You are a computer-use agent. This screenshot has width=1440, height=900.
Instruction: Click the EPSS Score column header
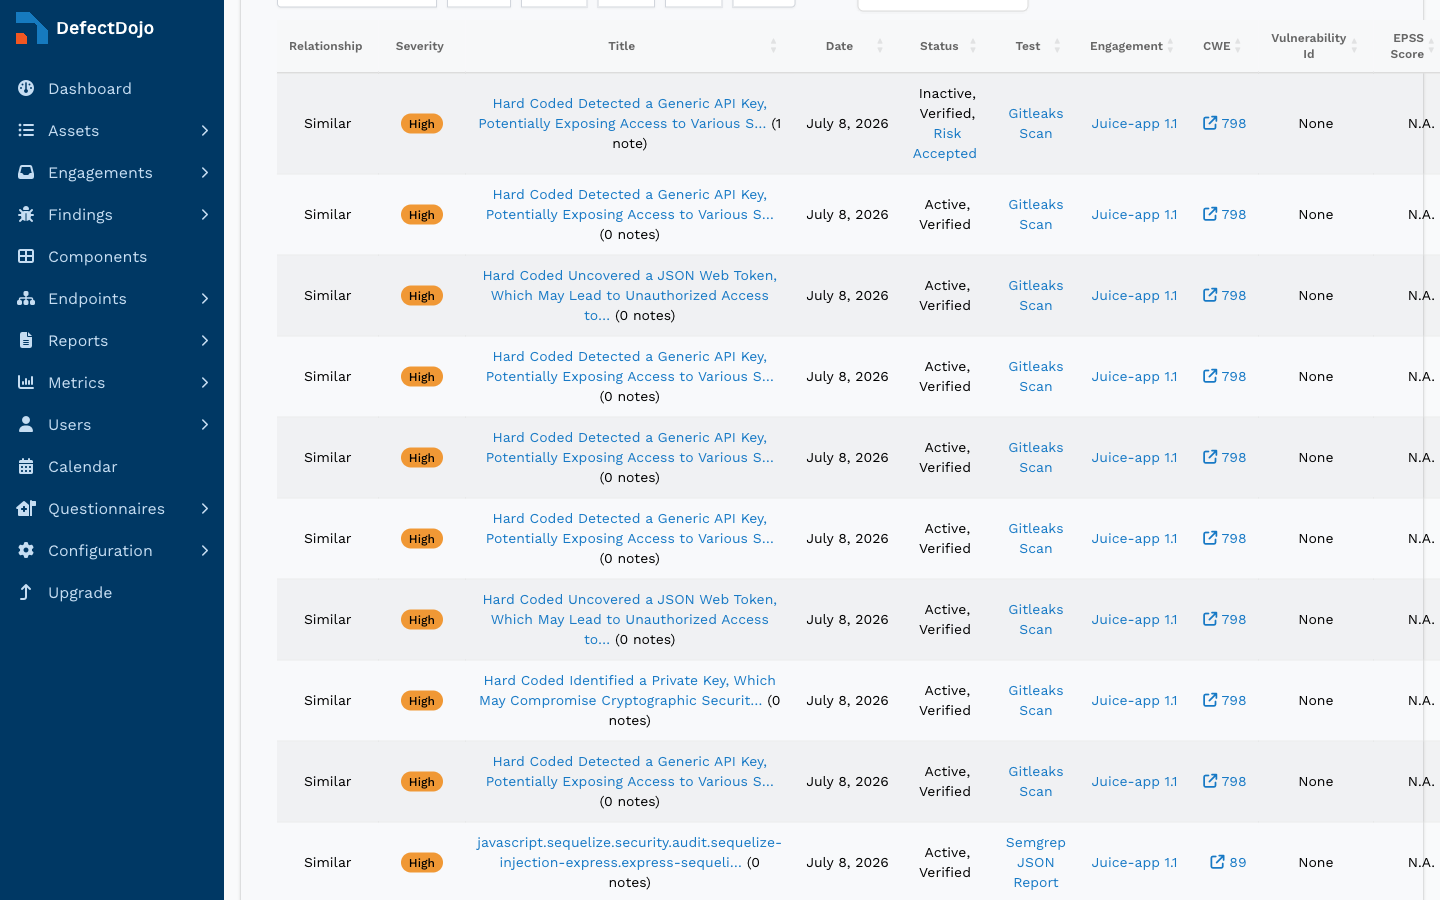pos(1408,46)
